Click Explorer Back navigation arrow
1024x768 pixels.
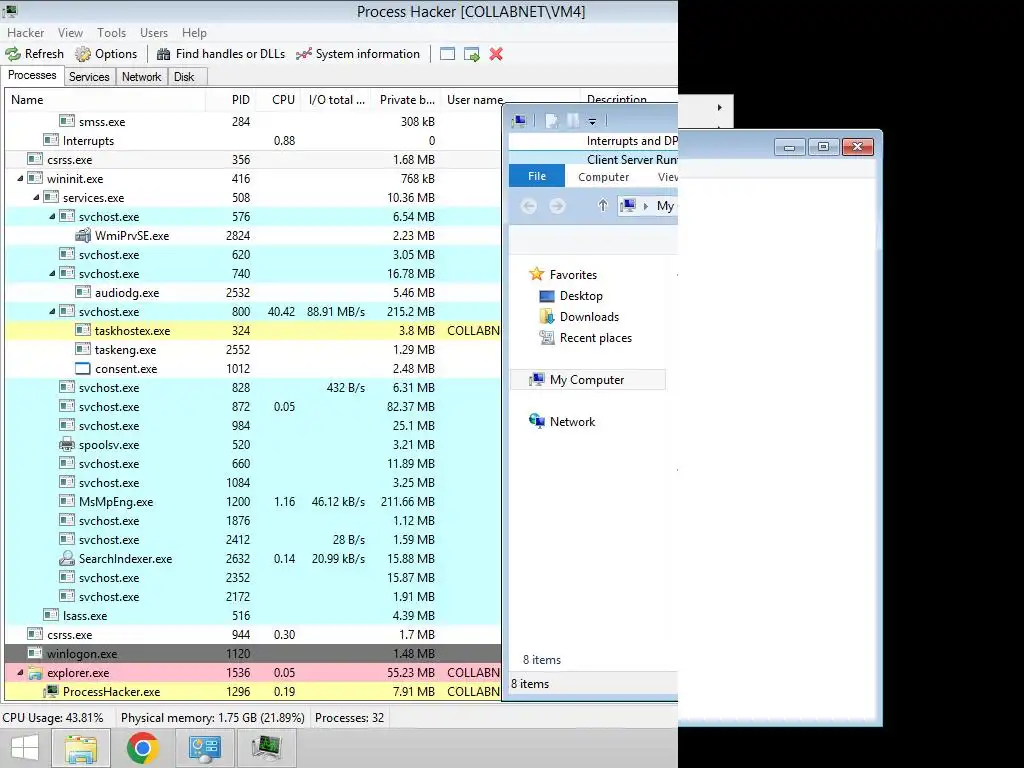[x=529, y=206]
